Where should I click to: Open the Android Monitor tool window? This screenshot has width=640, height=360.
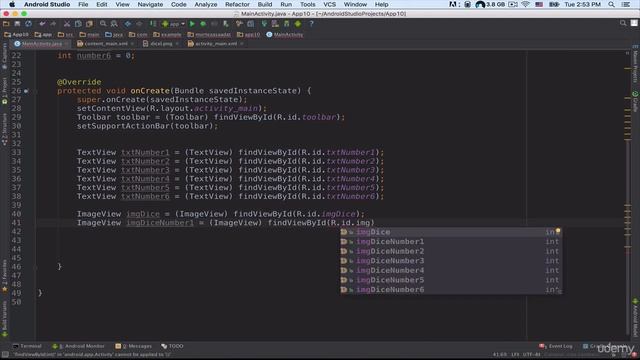coord(78,346)
